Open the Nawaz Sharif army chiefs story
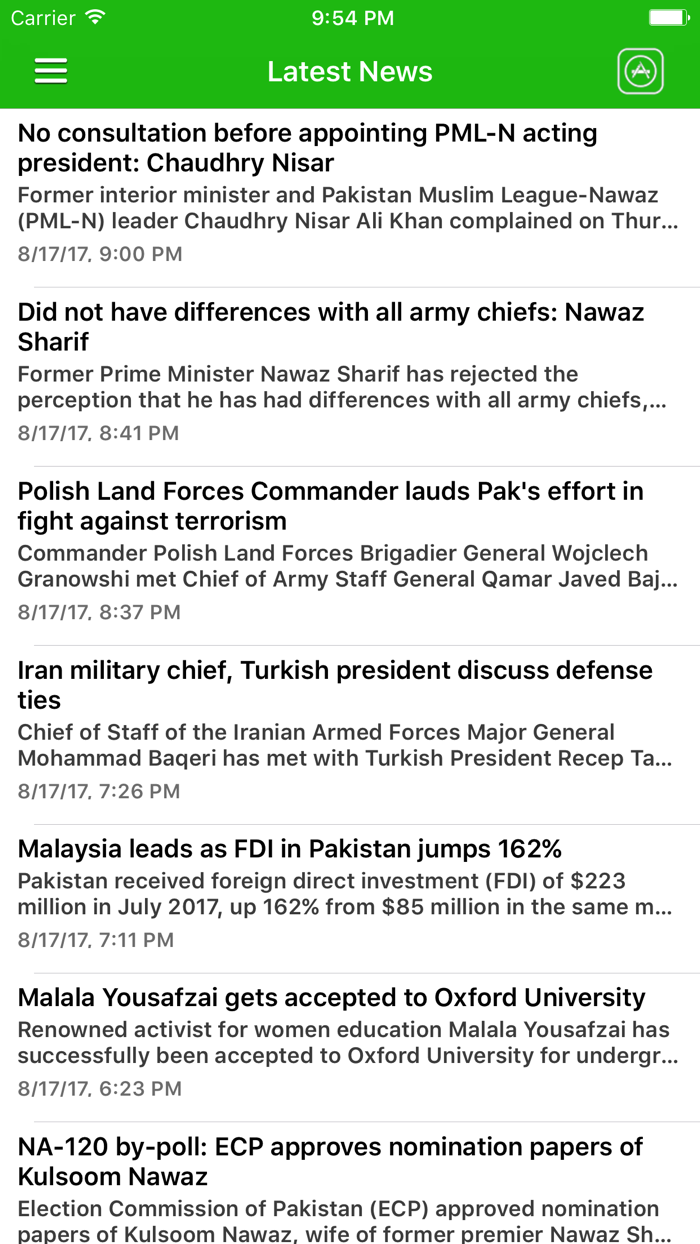The height and width of the screenshot is (1244, 700). 330,326
